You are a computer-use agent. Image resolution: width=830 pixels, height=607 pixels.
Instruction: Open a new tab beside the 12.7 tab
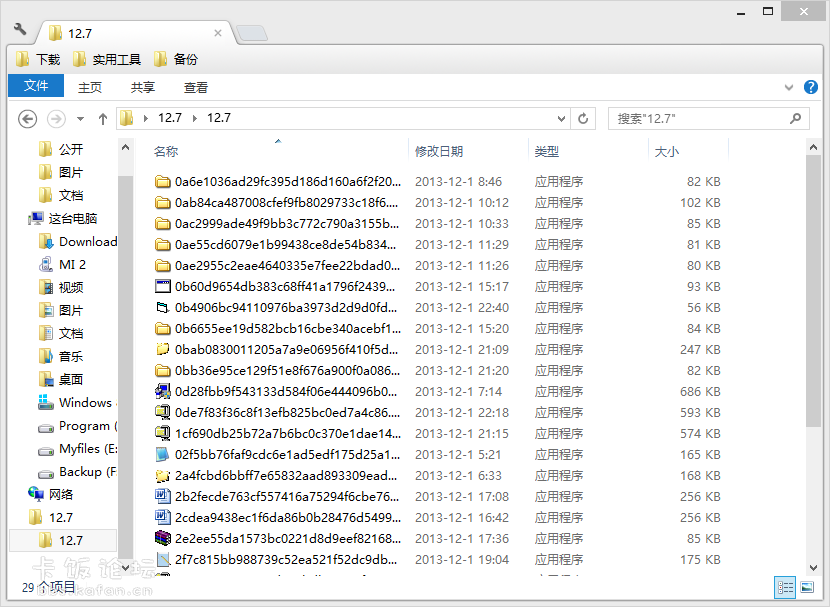252,33
